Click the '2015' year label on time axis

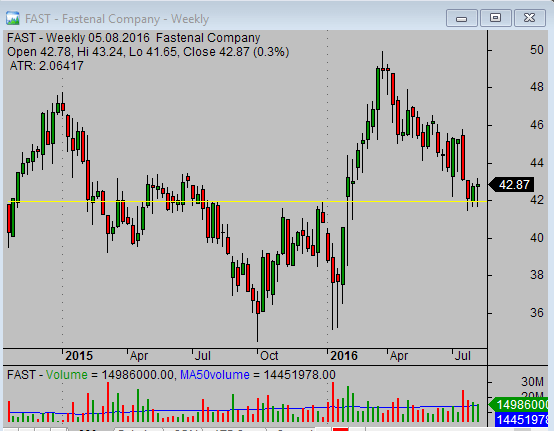(x=79, y=356)
